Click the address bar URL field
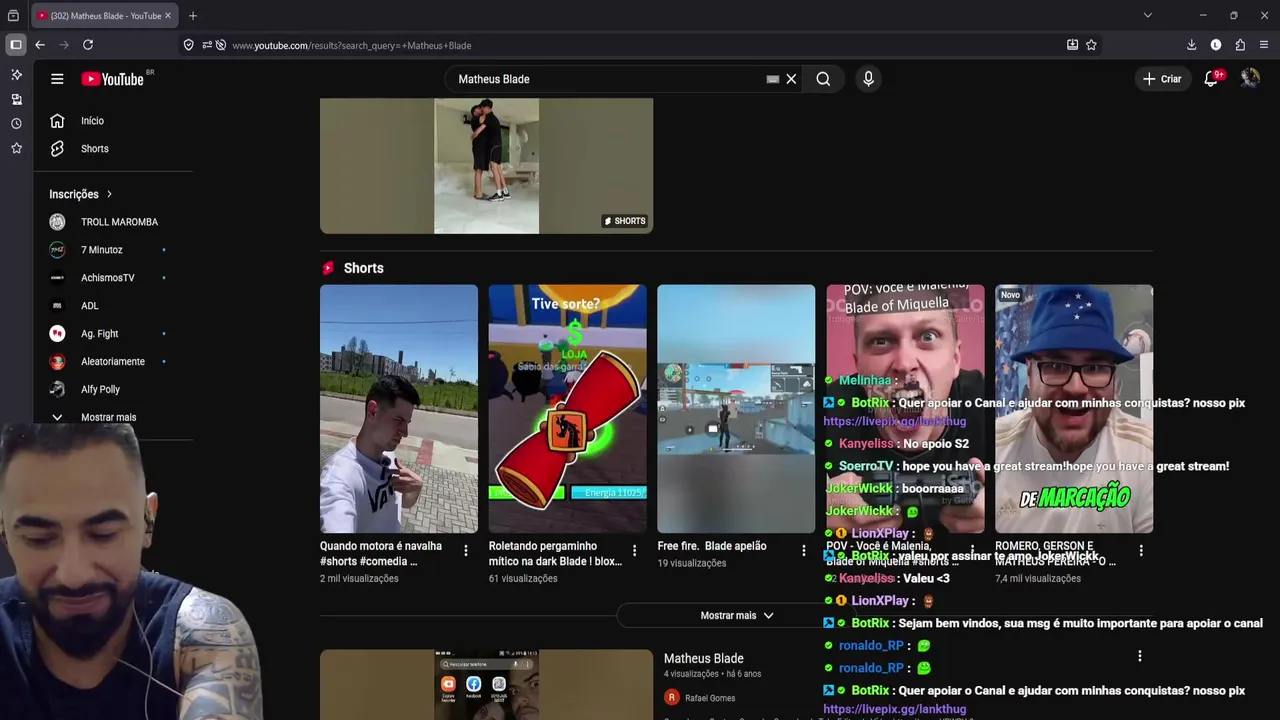The image size is (1280, 720). (x=640, y=45)
